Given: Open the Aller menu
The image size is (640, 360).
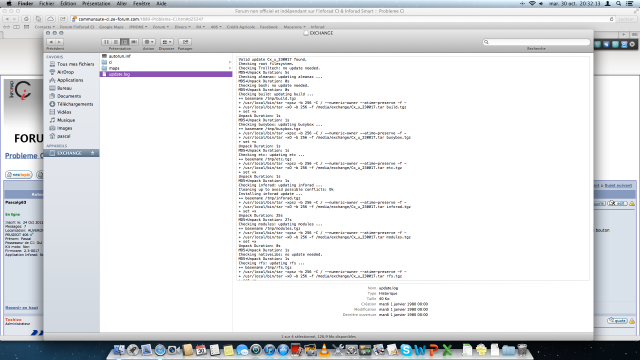Looking at the screenshot, I should [122, 4].
